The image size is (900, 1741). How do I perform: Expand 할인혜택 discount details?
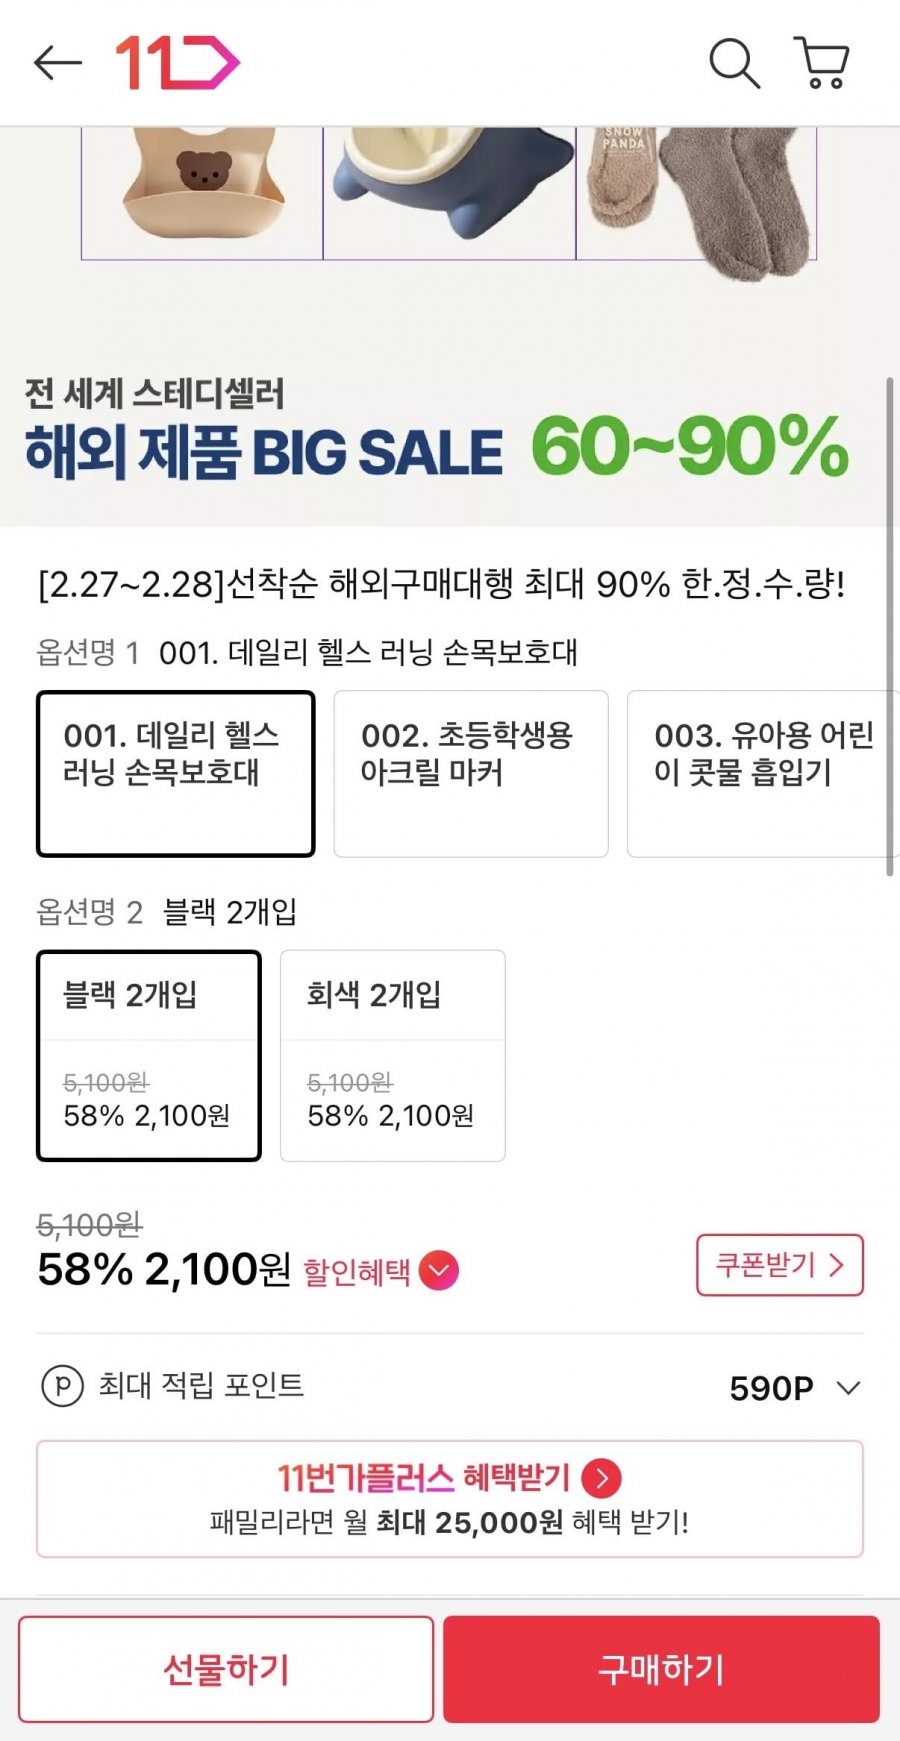click(439, 1271)
